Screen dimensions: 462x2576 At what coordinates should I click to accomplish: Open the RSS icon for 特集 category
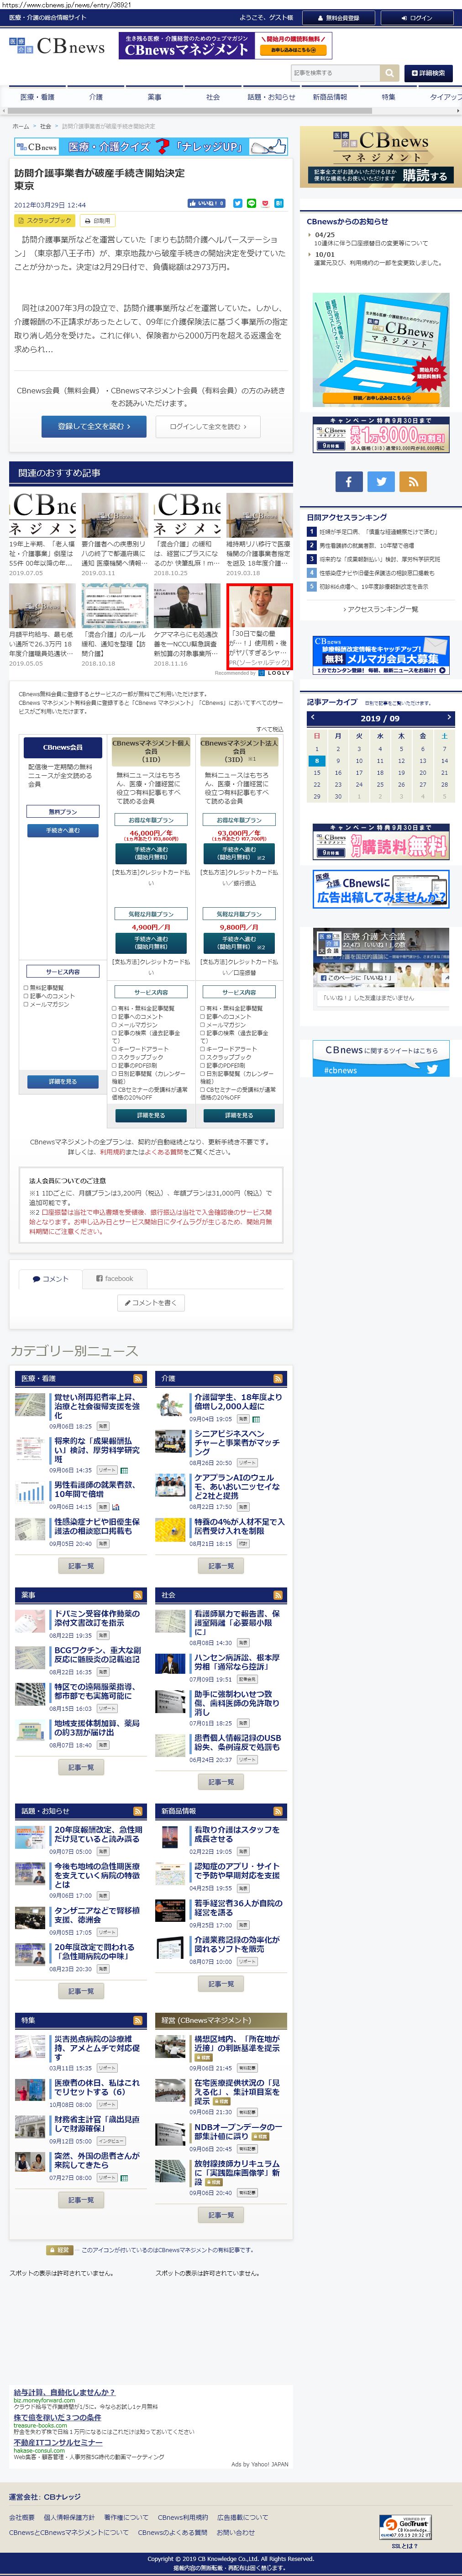pyautogui.click(x=138, y=2021)
